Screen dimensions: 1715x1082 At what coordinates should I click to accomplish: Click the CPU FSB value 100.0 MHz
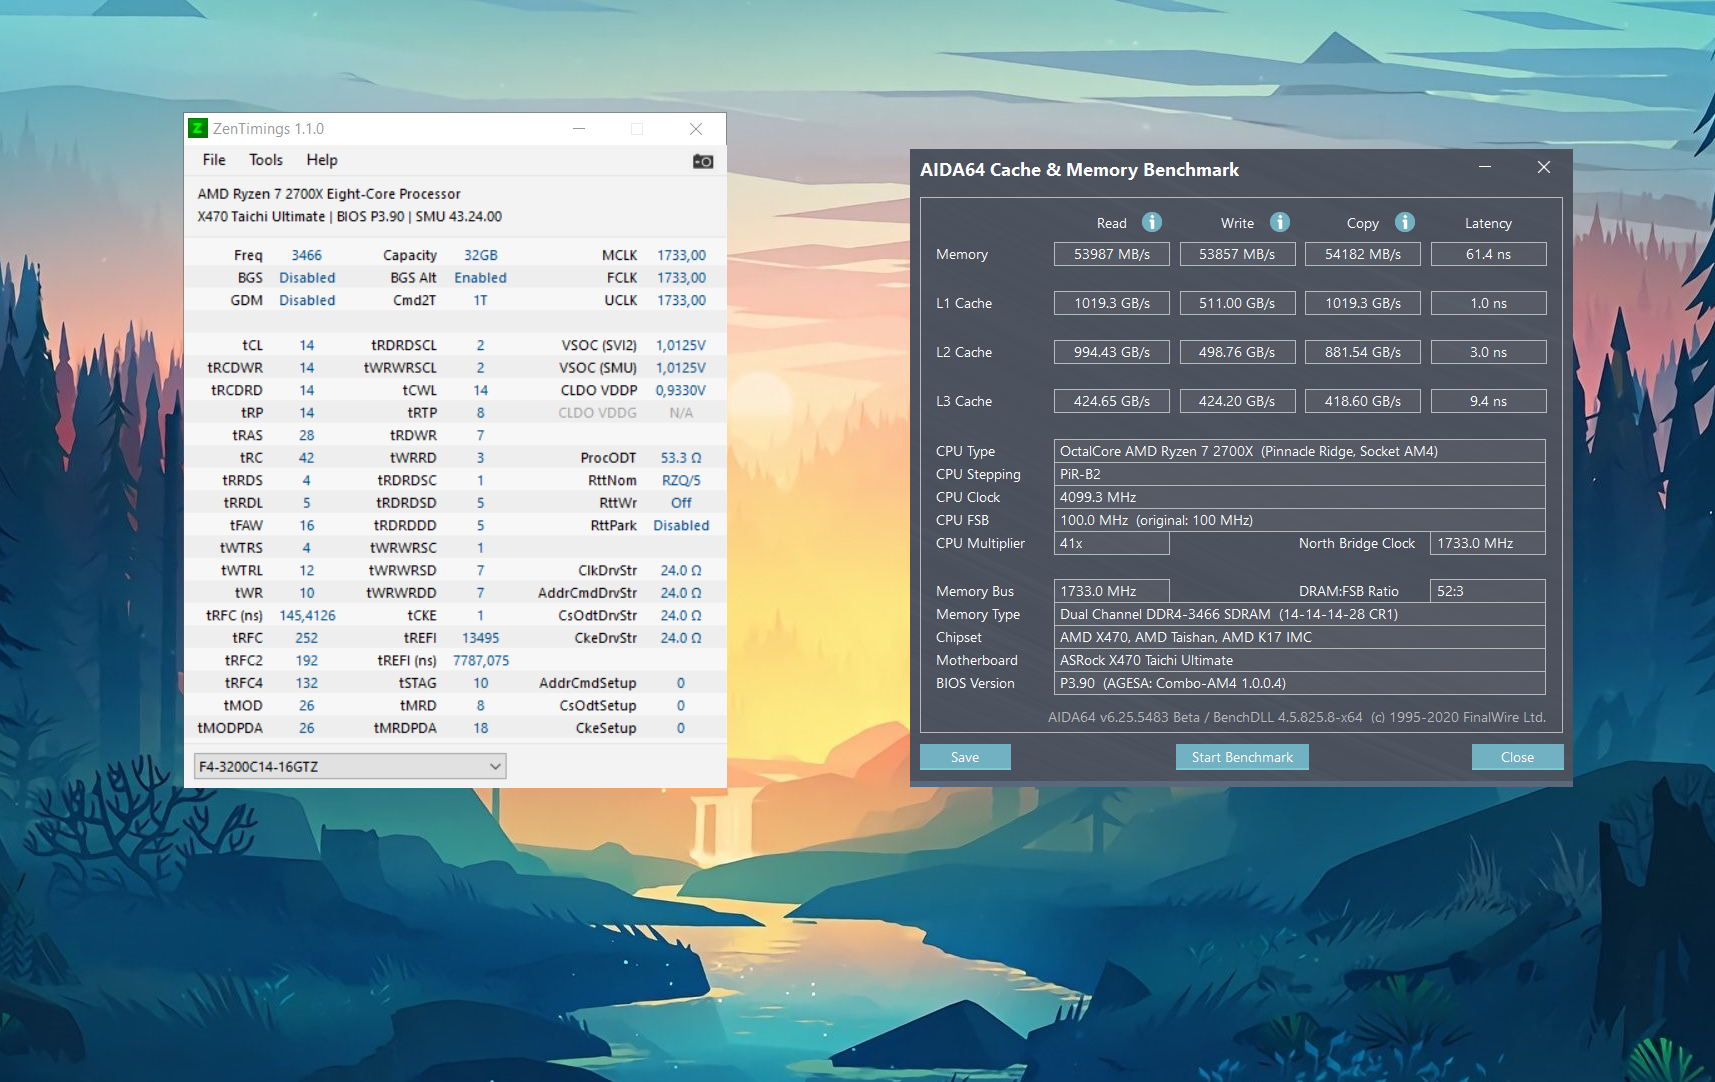click(1299, 520)
